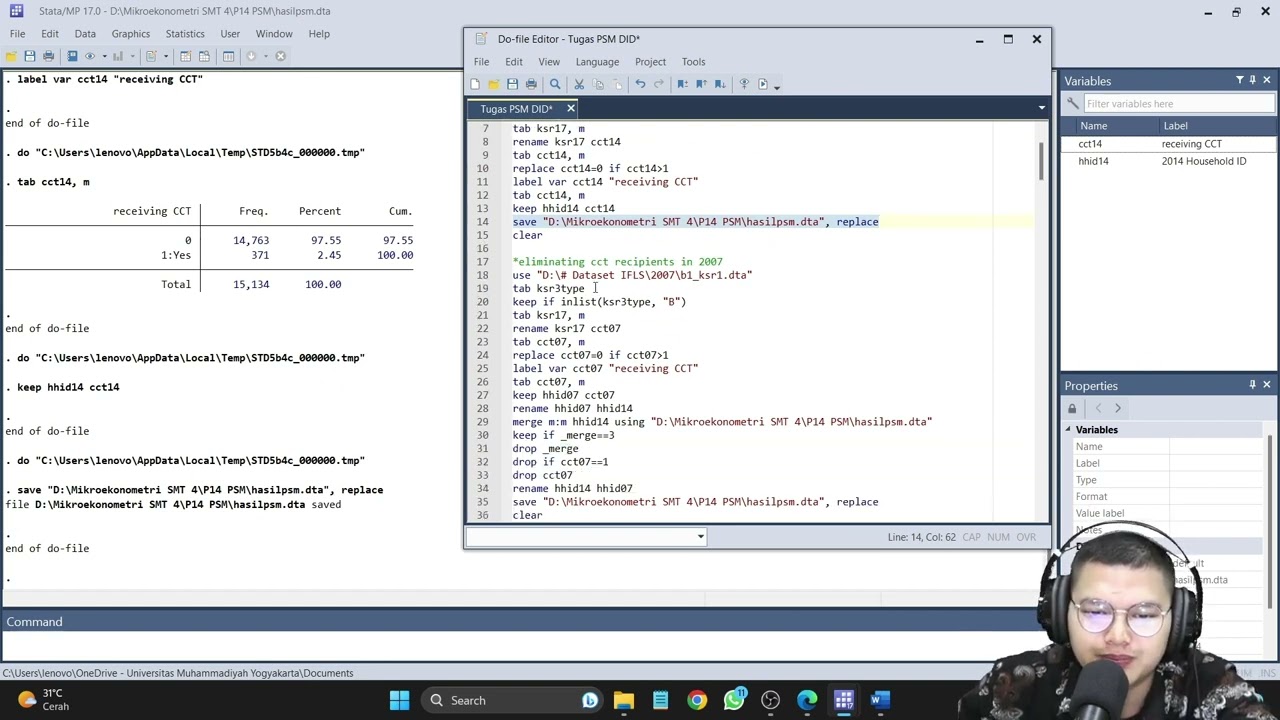This screenshot has width=1280, height=720.
Task: Open Microsoft Word from the taskbar
Action: (879, 700)
